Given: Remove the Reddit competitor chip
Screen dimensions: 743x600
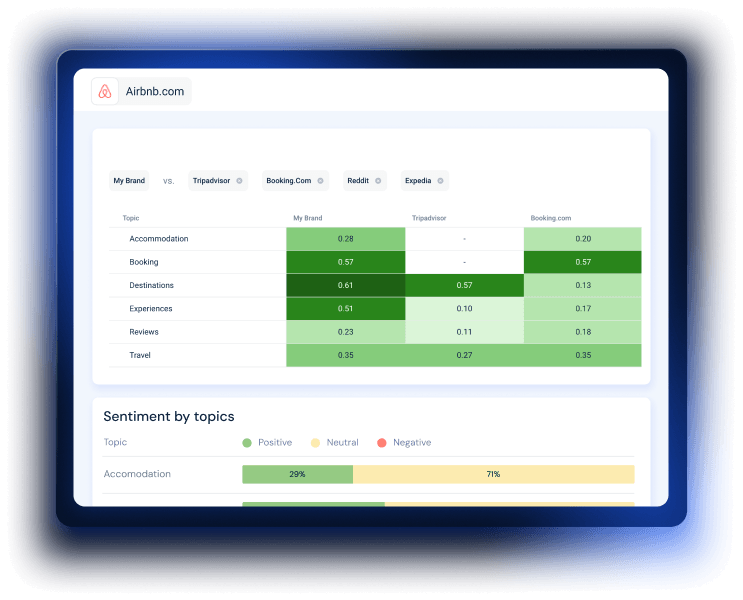Looking at the screenshot, I should [378, 181].
